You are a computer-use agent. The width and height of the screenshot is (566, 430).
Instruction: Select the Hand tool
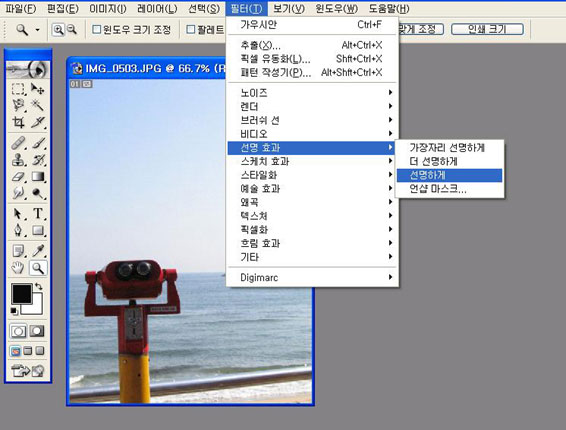point(18,268)
